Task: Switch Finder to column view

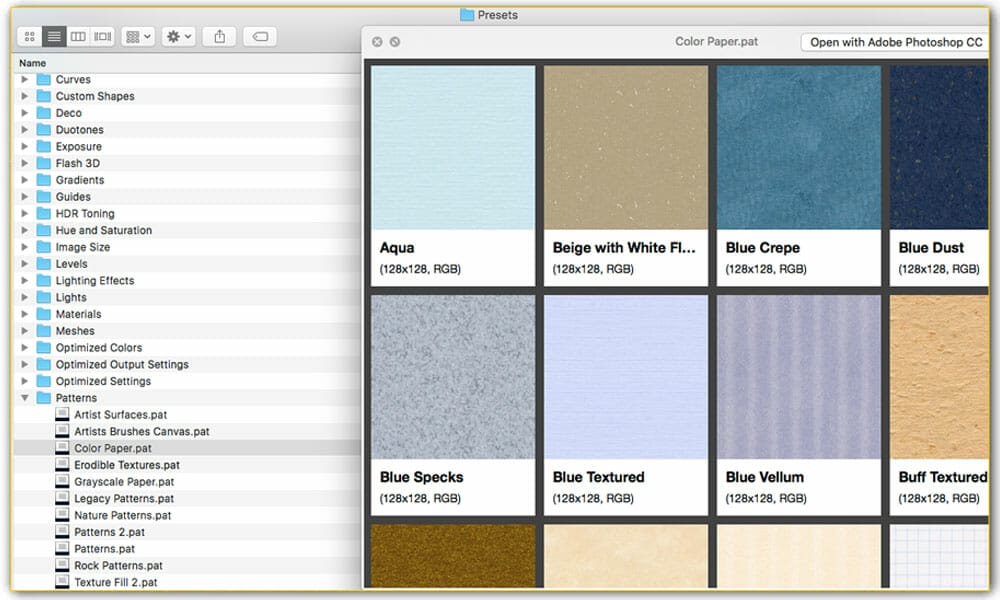Action: (78, 36)
